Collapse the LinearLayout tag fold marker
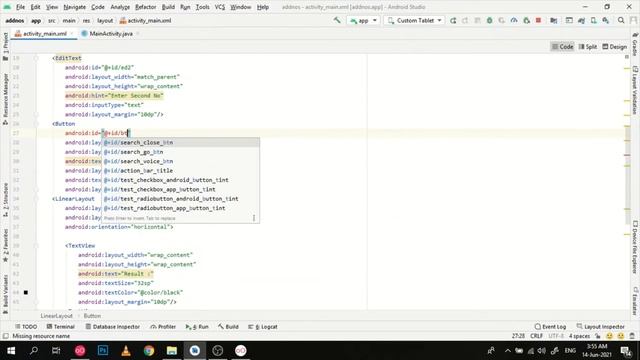The image size is (640, 360). coord(36,199)
